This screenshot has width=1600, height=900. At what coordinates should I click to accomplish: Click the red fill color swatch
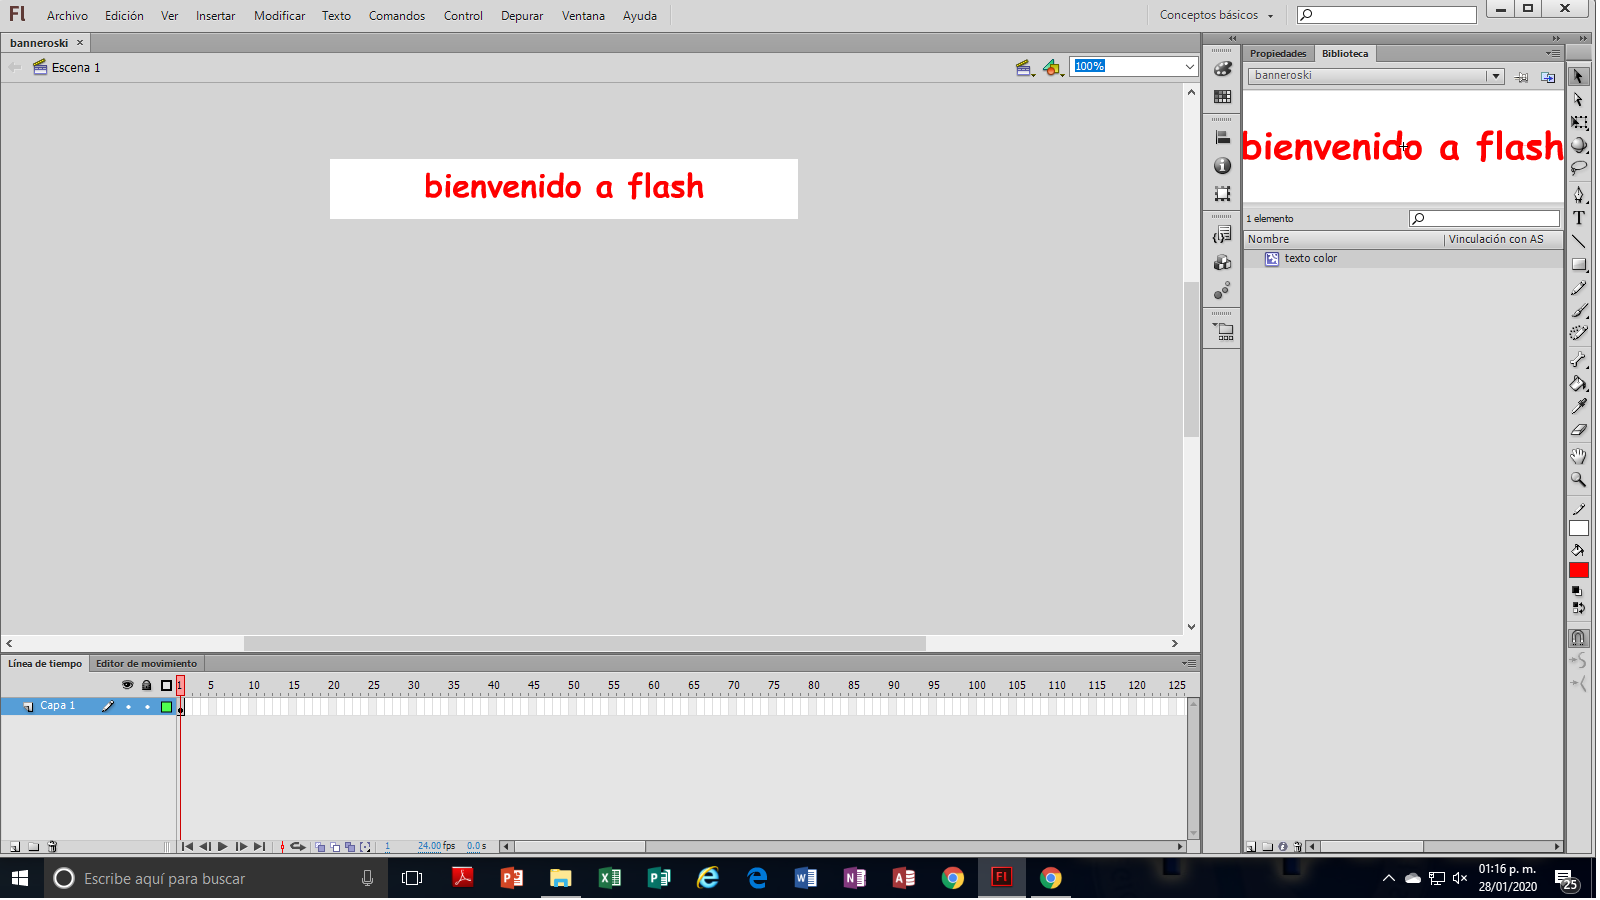tap(1579, 569)
